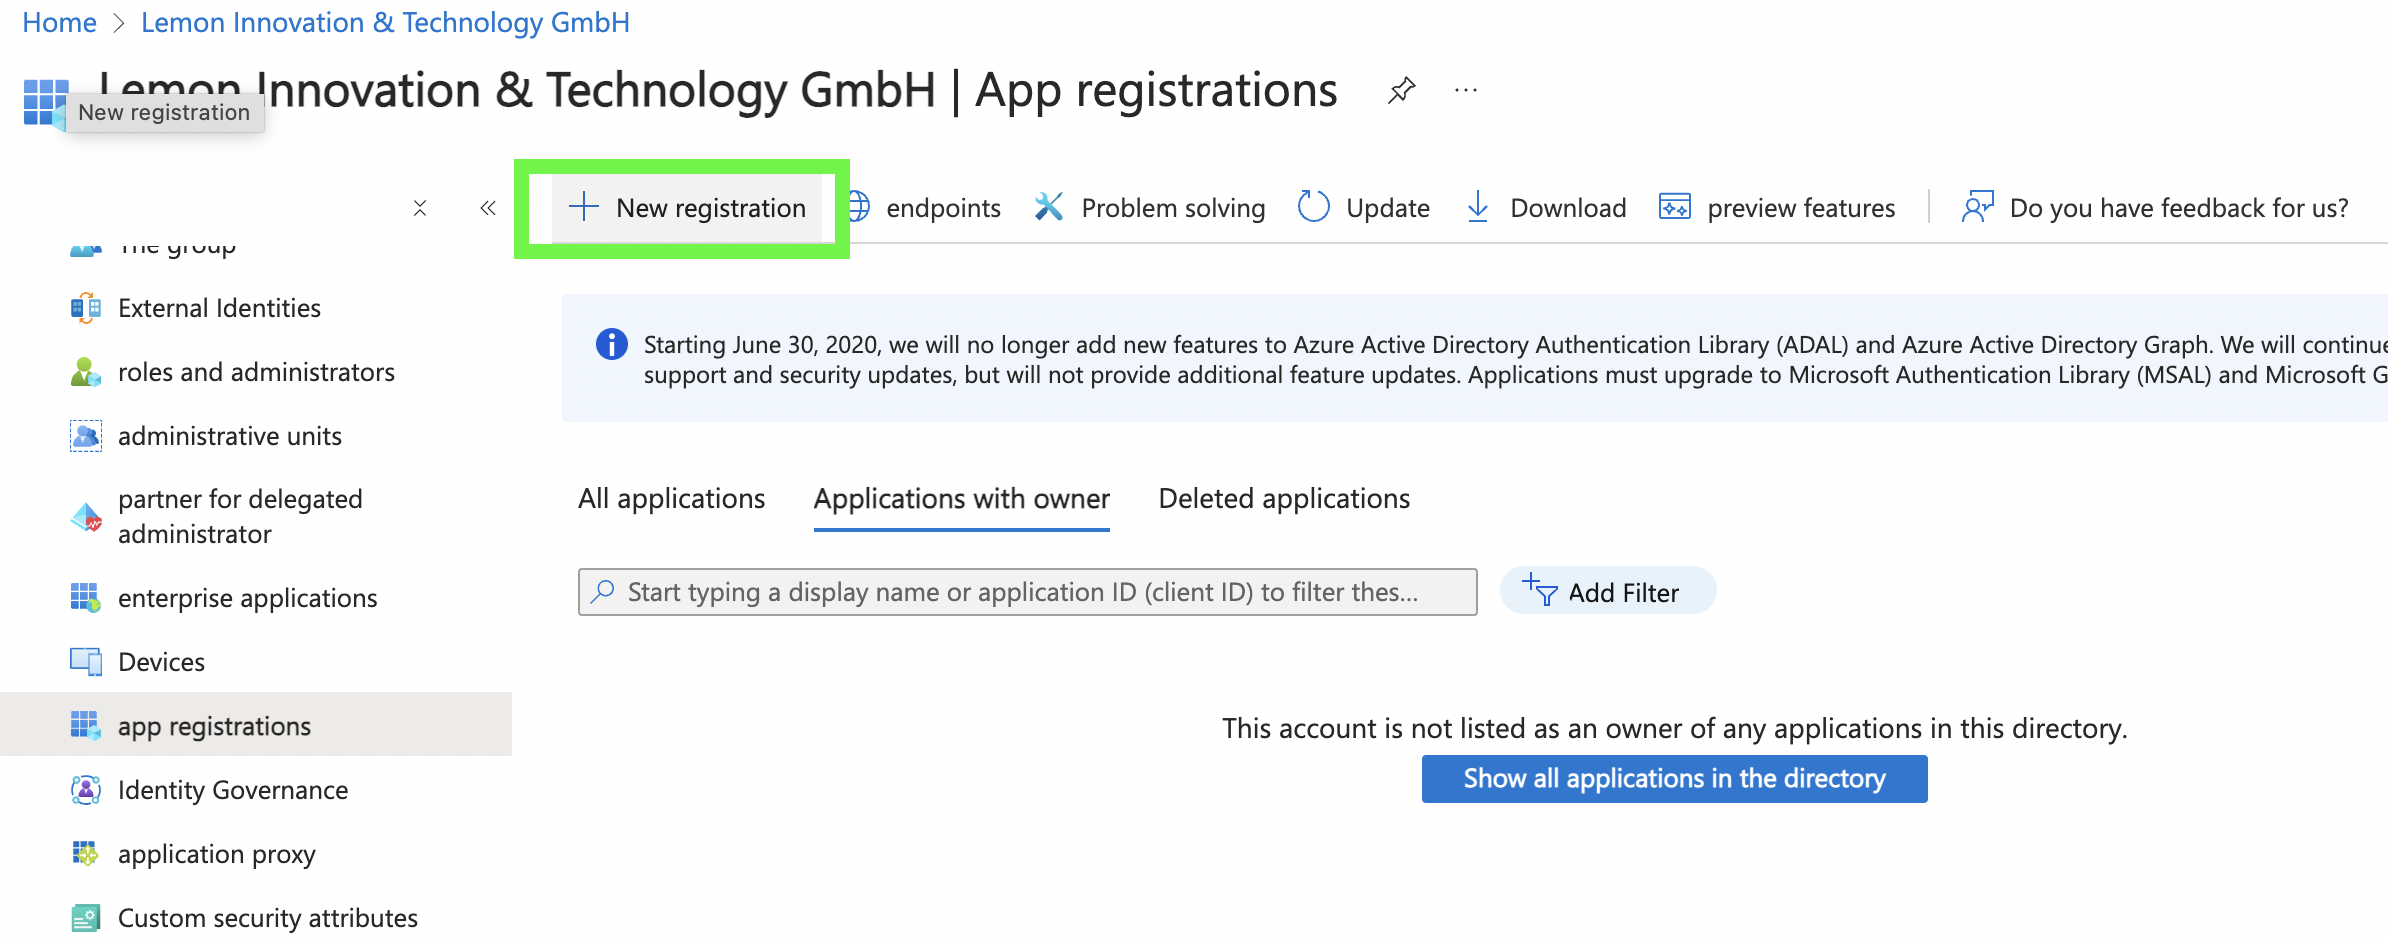Focus the display name filter search box
Viewport: 2388px width, 938px height.
click(1027, 592)
